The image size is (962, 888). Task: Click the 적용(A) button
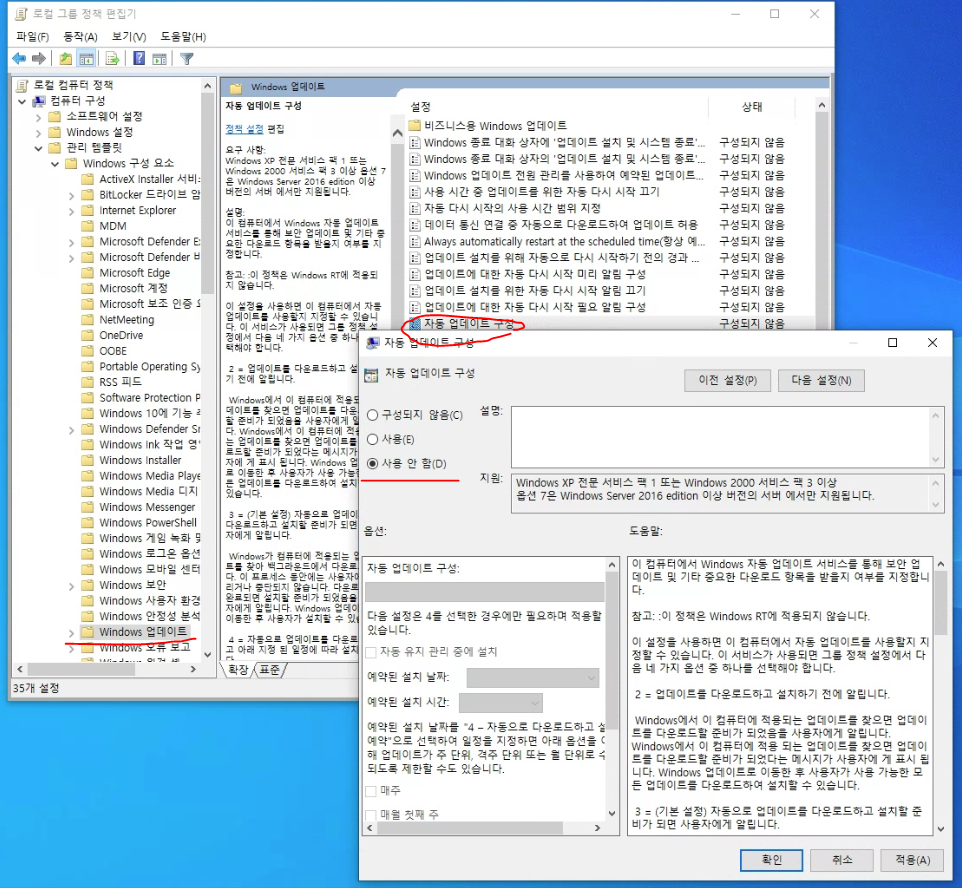[x=912, y=860]
